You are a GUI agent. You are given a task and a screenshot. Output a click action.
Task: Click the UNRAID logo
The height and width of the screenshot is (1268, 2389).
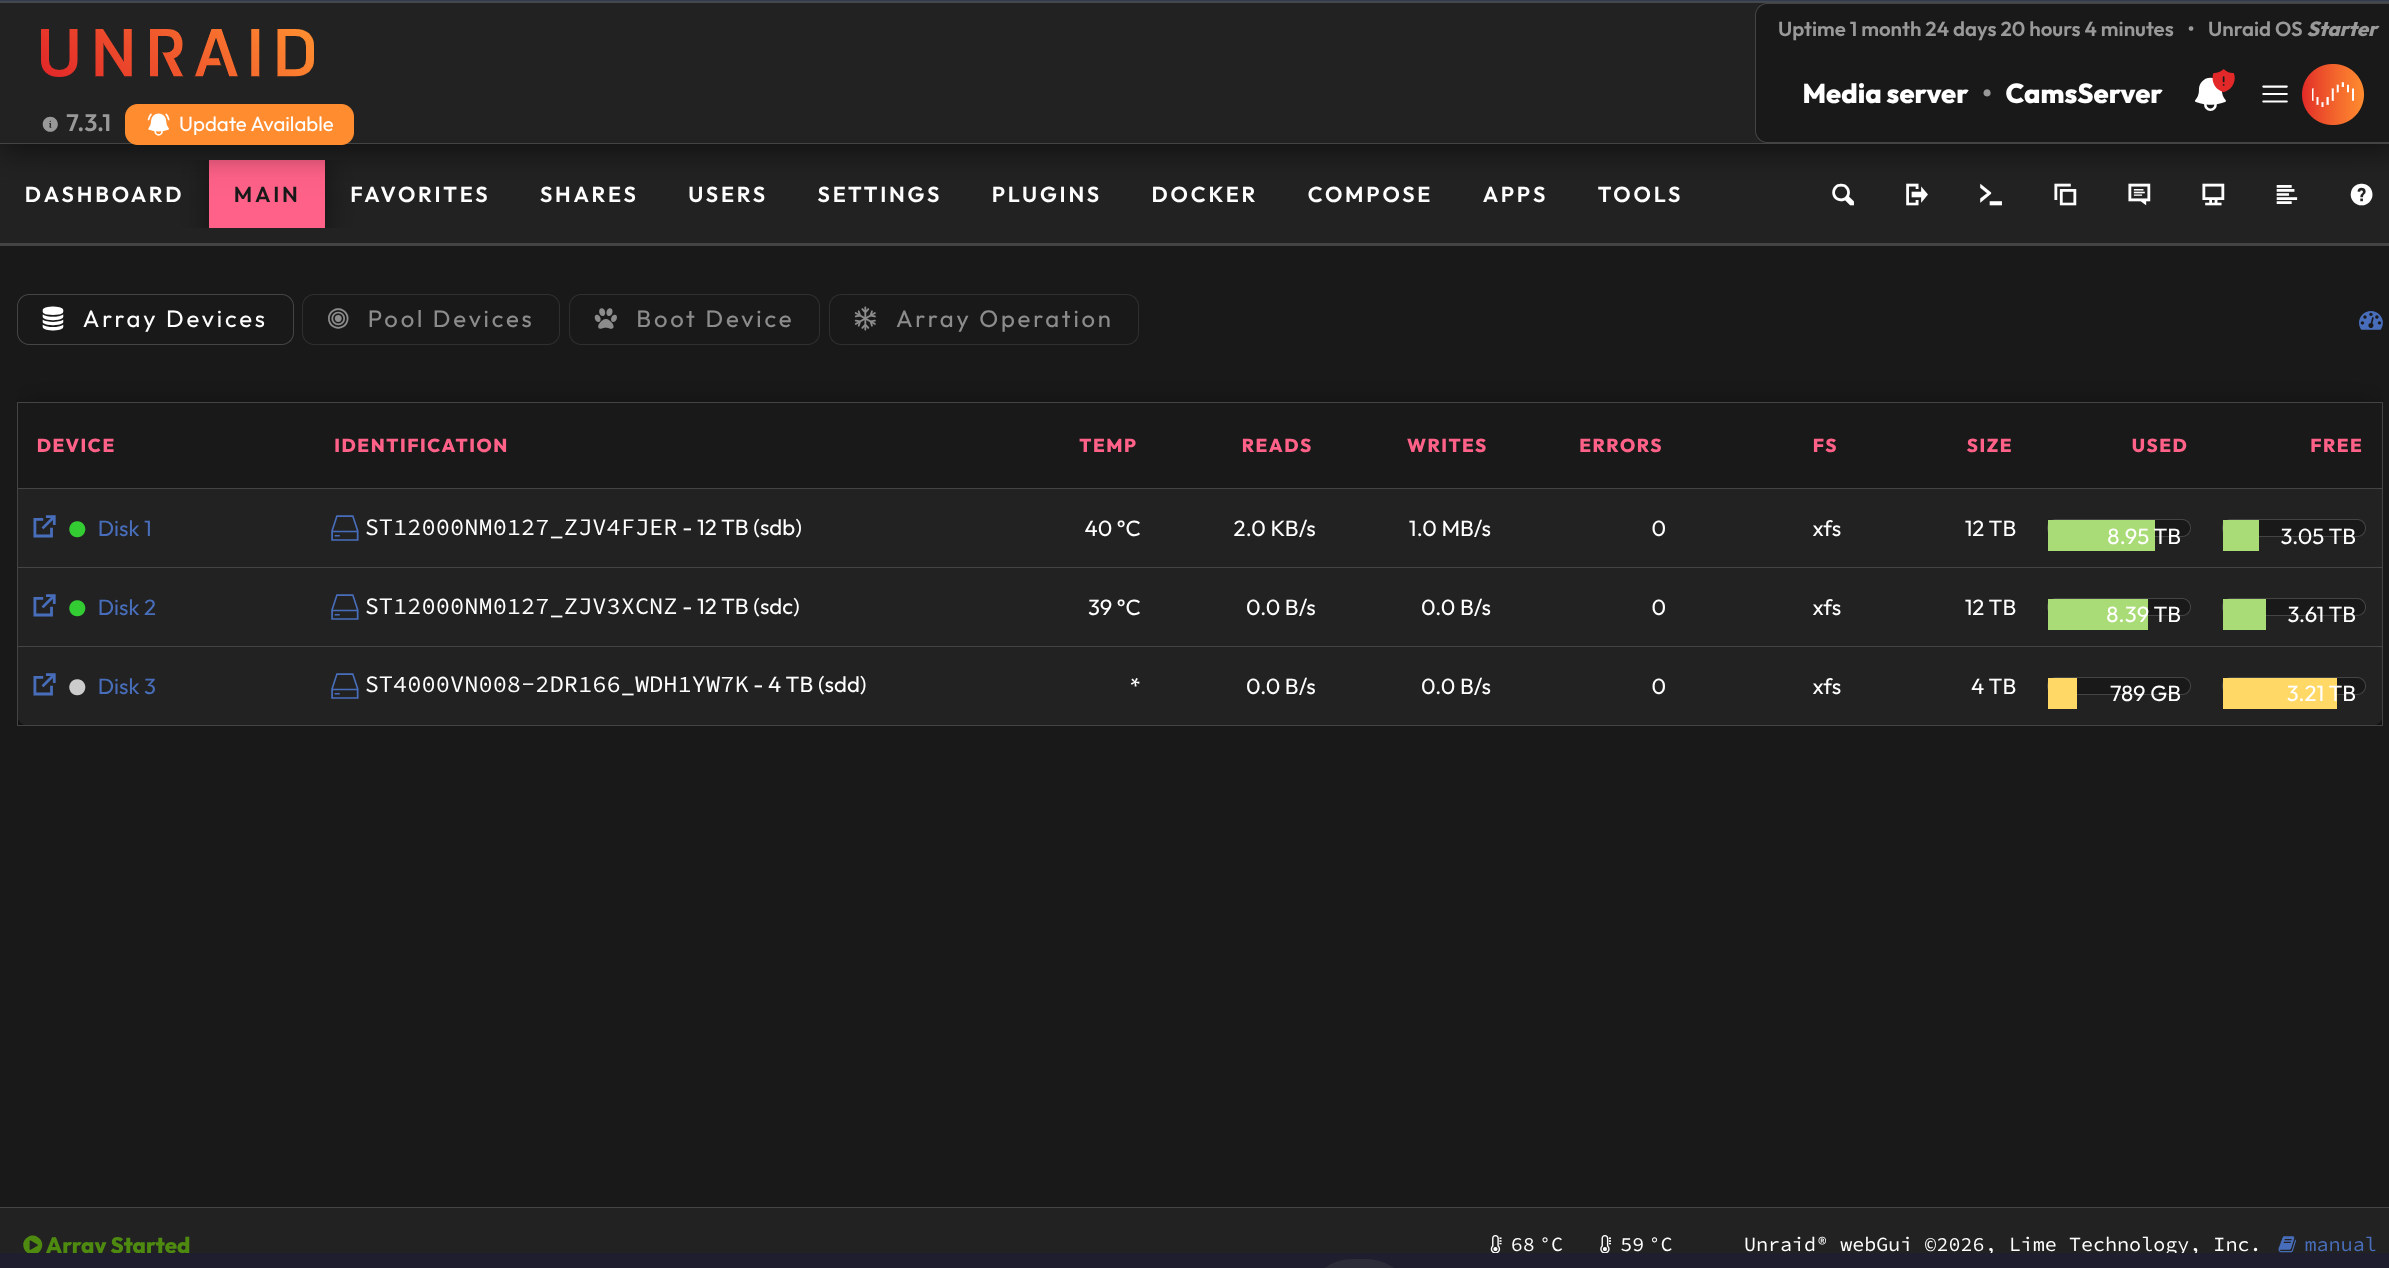178,53
